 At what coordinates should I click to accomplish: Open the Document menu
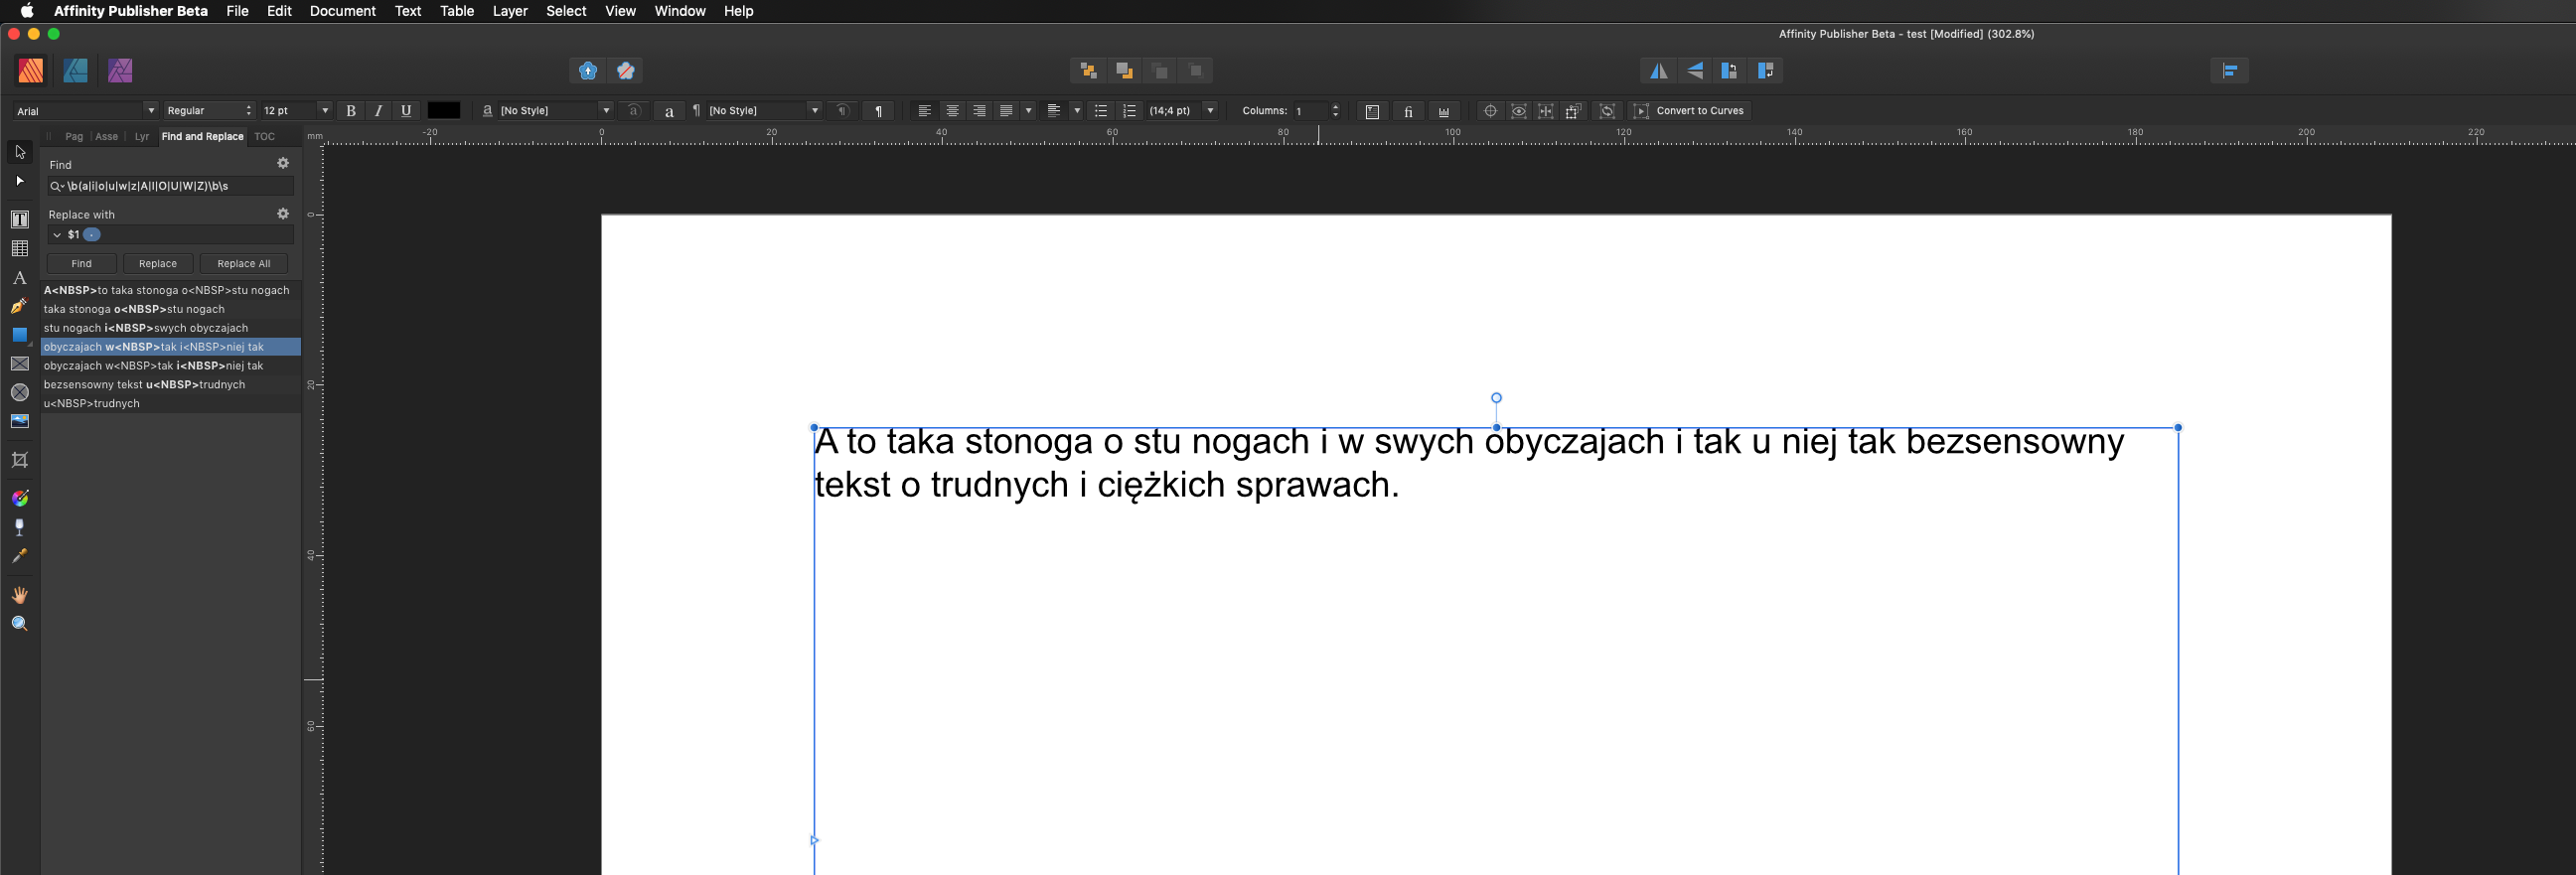[342, 11]
